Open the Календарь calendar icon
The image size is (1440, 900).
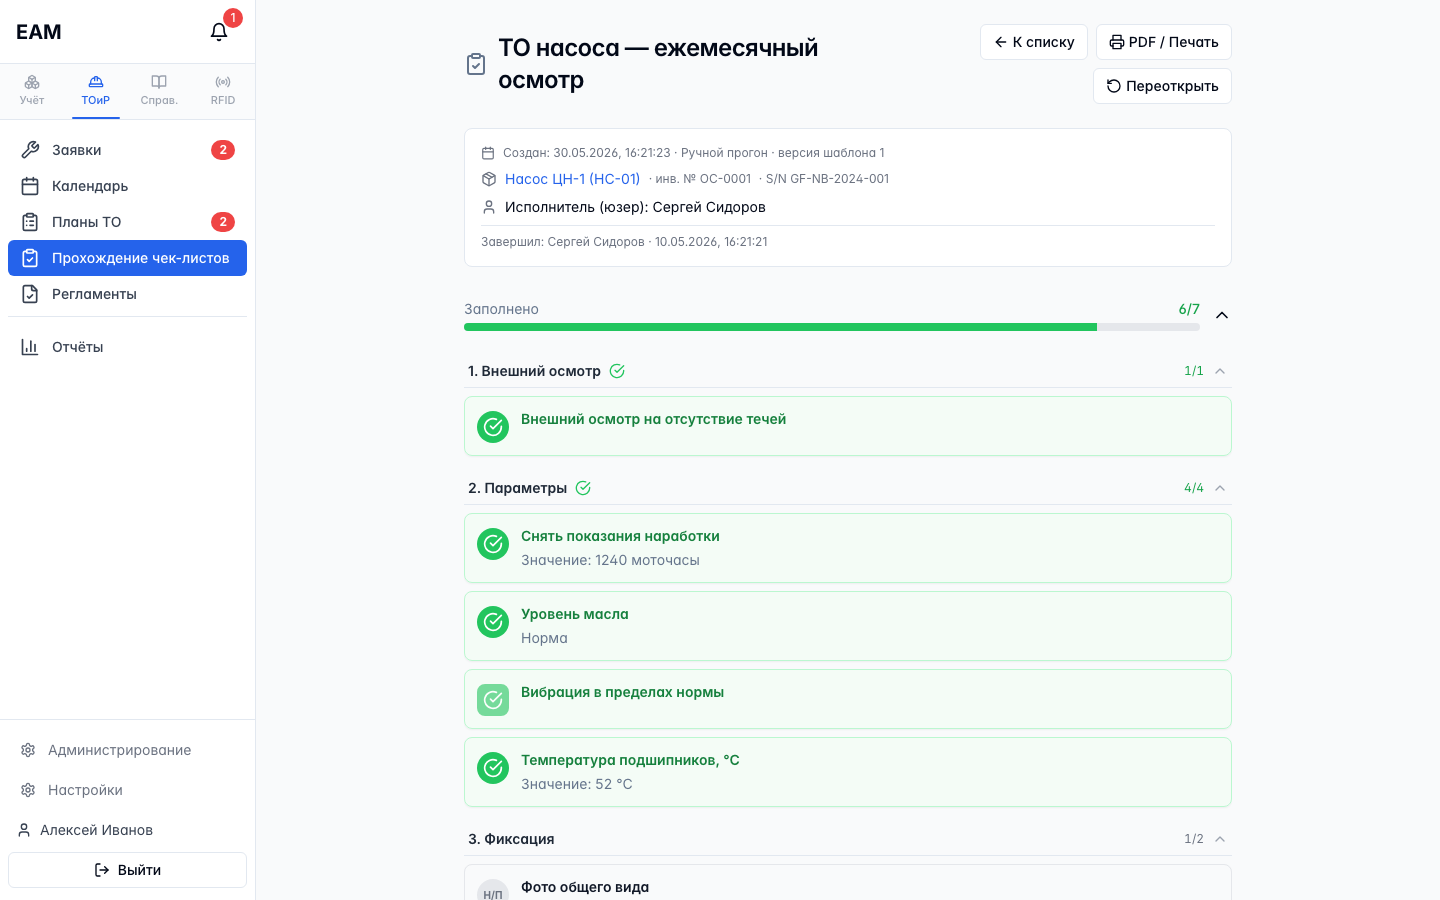point(30,186)
